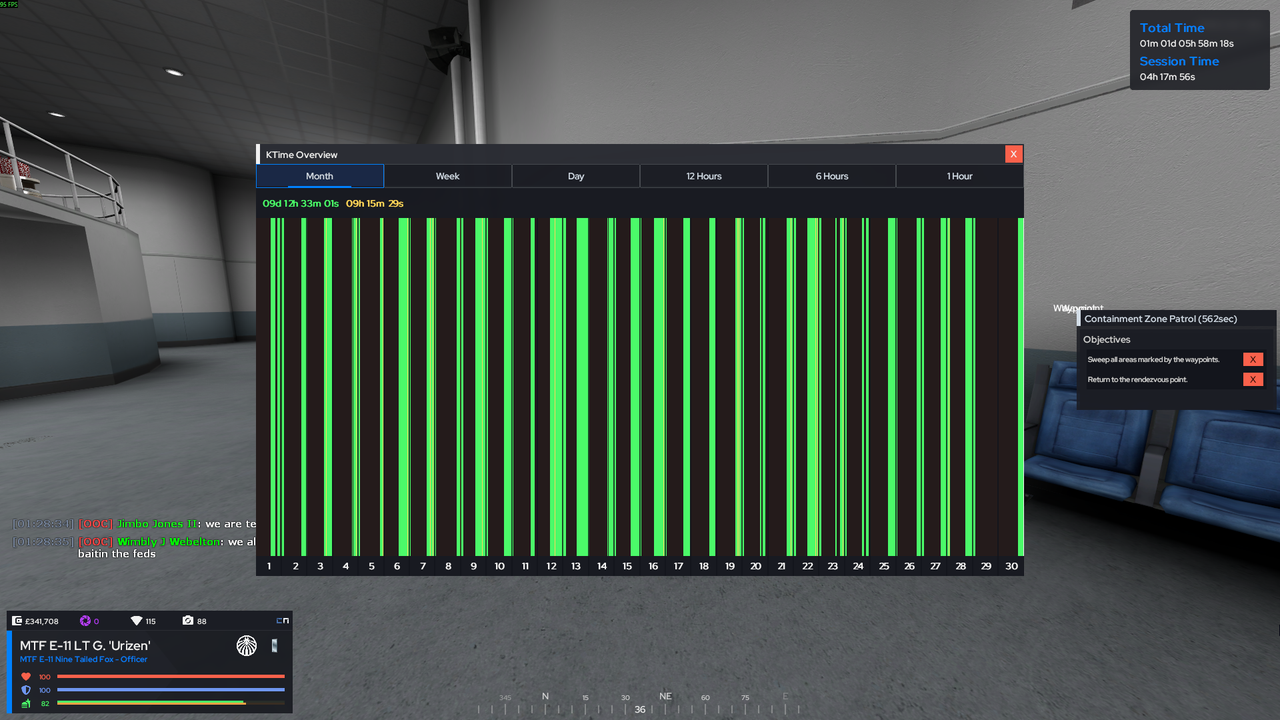Open the Day tab
This screenshot has width=1280, height=720.
576,176
